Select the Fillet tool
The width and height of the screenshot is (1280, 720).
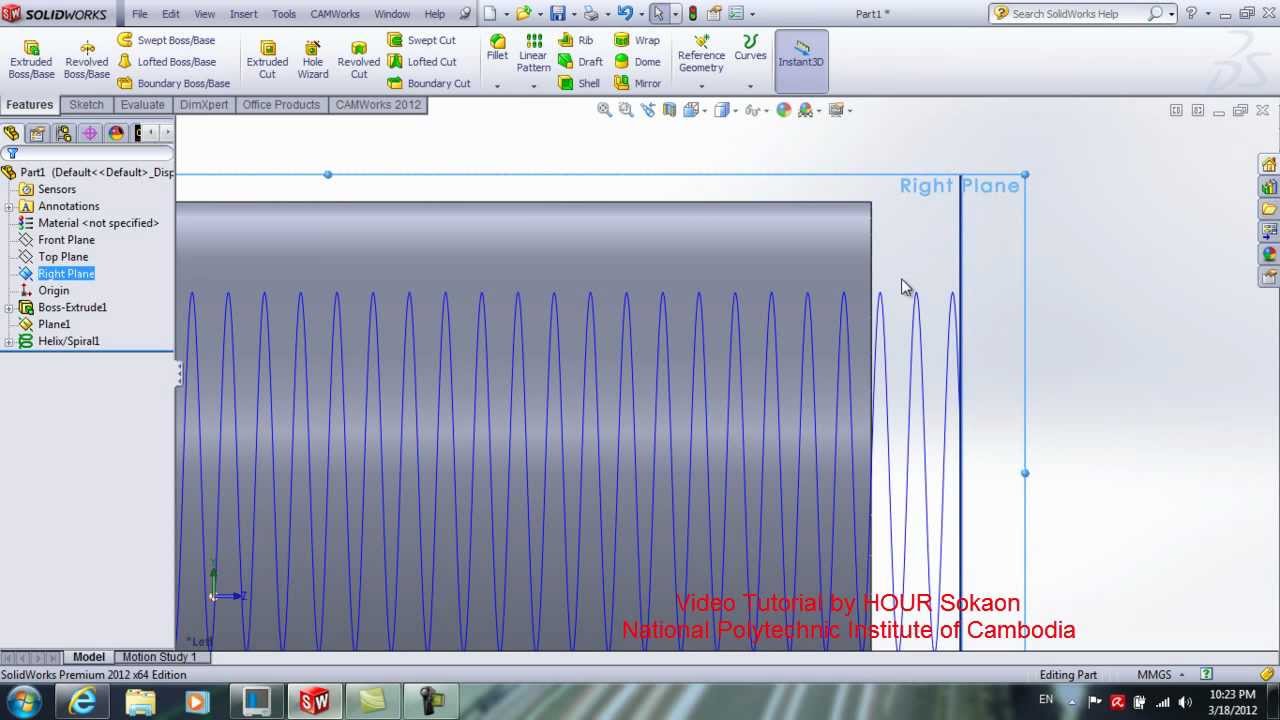[x=497, y=48]
